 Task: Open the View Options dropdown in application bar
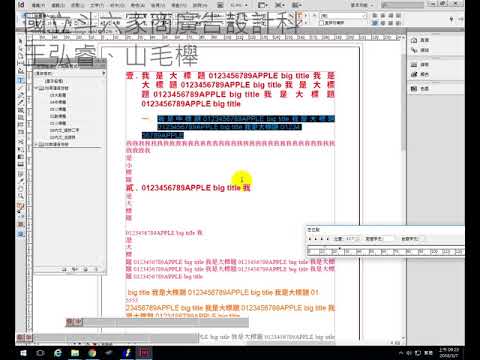click(x=263, y=5)
